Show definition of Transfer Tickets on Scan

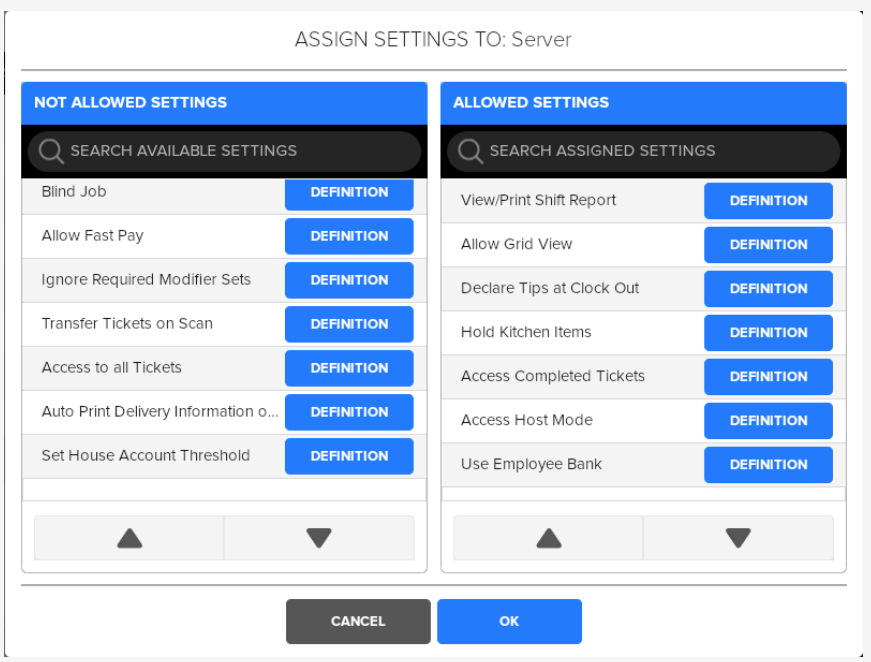coord(348,324)
